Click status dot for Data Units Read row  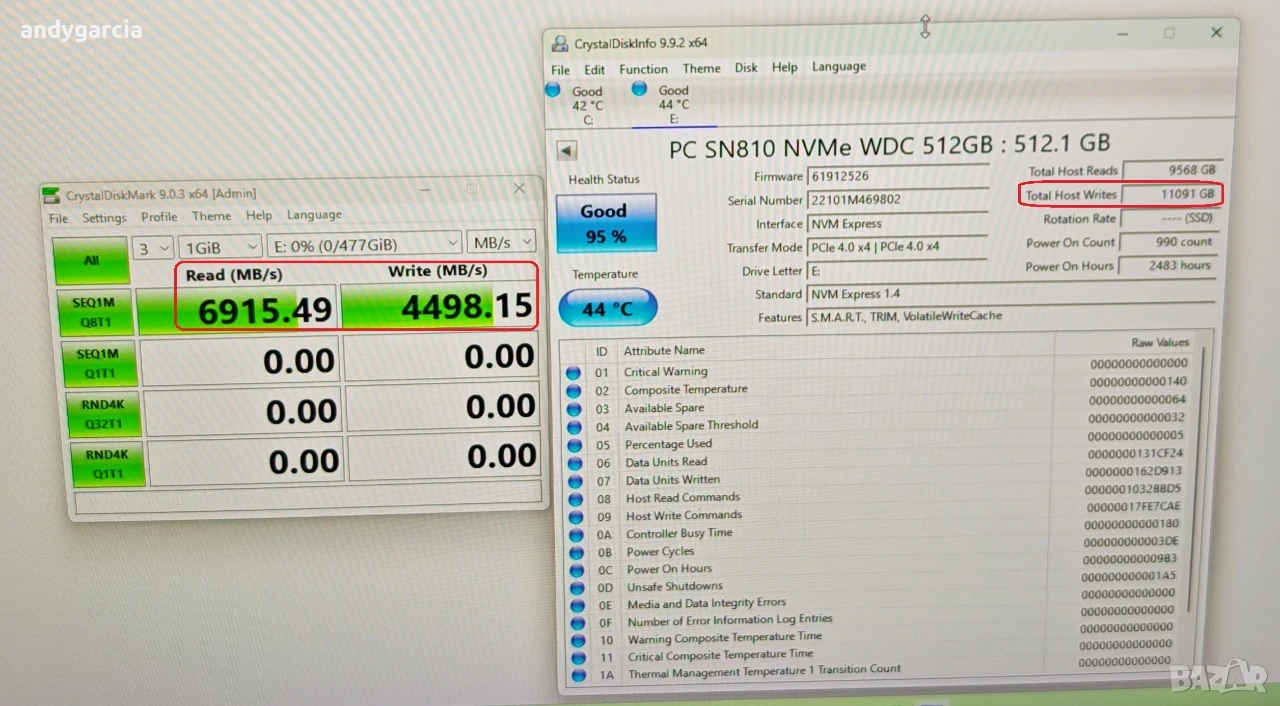(575, 463)
